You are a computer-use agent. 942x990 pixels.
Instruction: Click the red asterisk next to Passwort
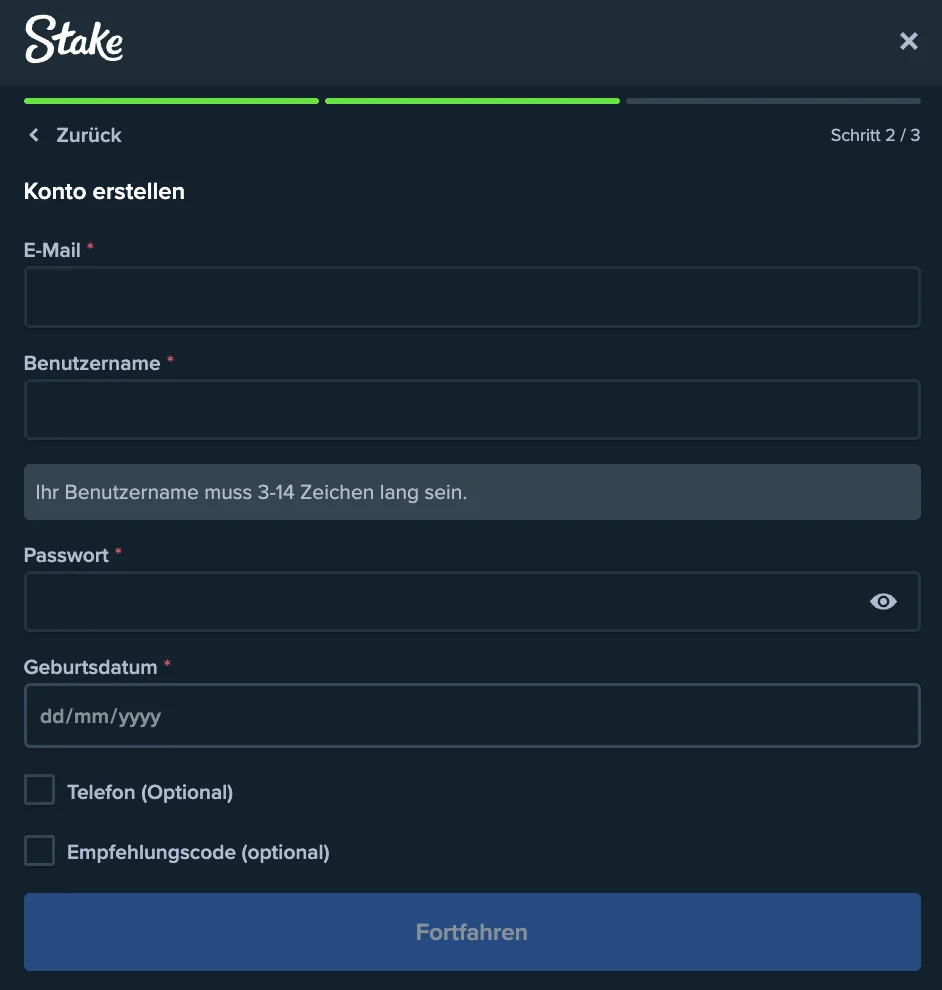[x=118, y=553]
